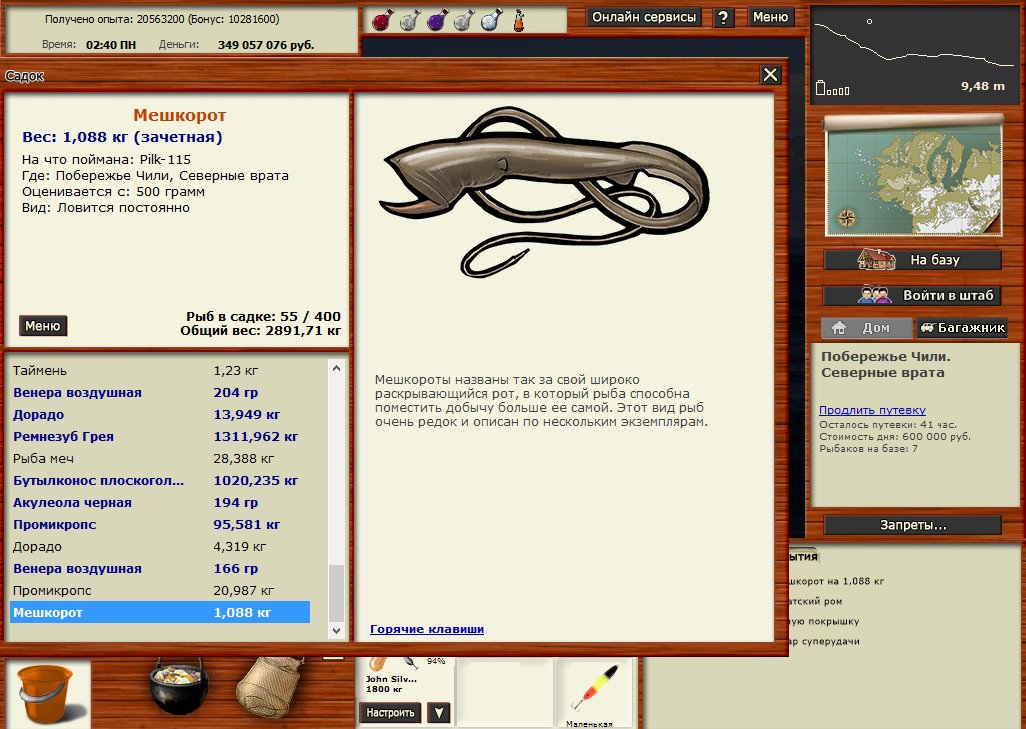Open the region map thumbnail

pos(913,177)
